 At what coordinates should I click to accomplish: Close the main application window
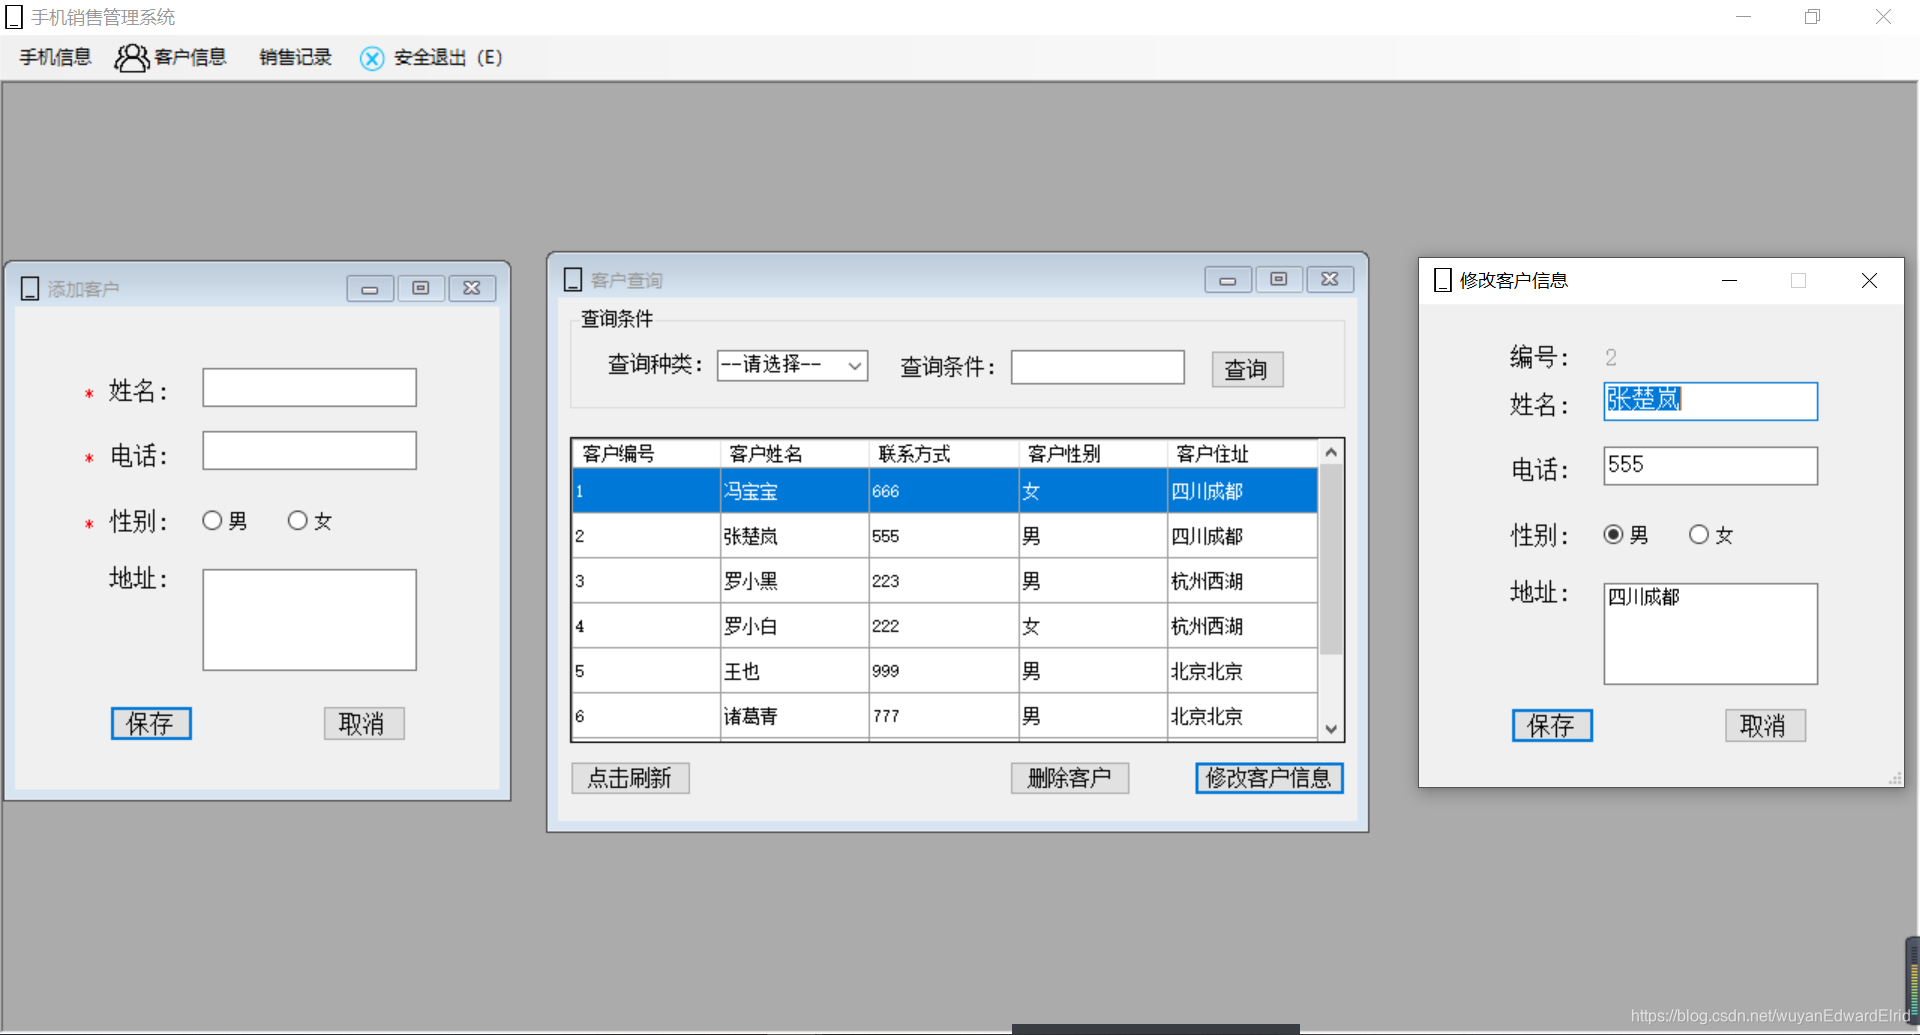tap(1883, 17)
